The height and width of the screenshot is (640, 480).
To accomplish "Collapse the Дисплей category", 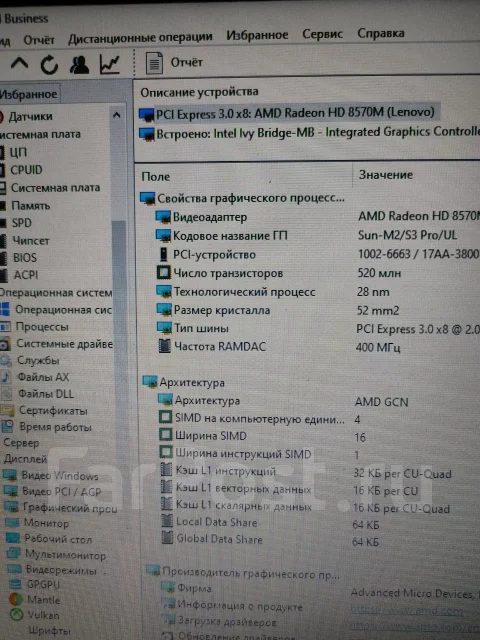I will point(25,459).
